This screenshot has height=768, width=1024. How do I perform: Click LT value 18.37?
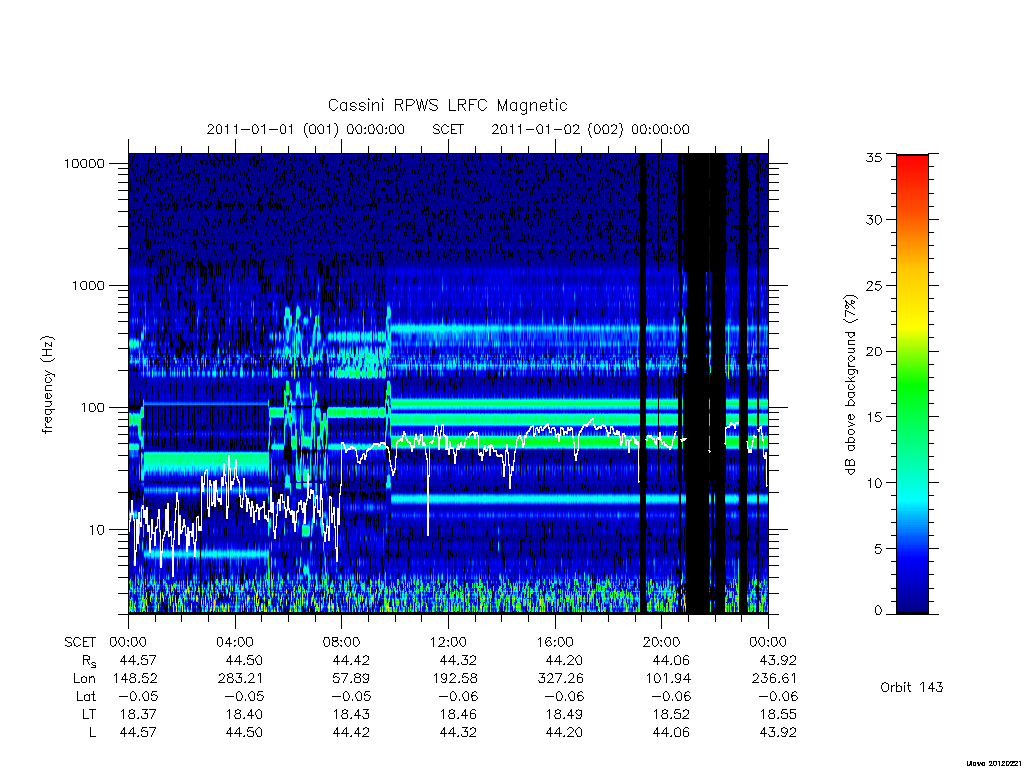pos(138,714)
